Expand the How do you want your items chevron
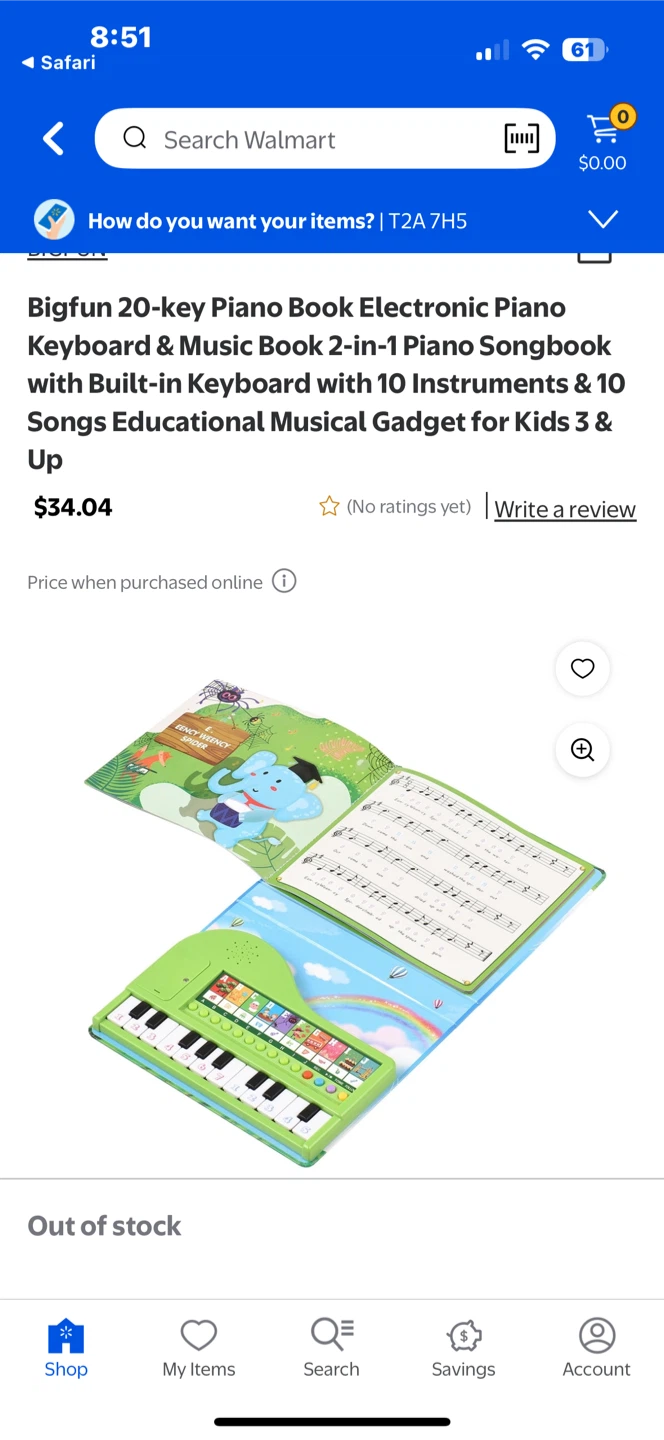This screenshot has width=664, height=1440. coord(603,220)
